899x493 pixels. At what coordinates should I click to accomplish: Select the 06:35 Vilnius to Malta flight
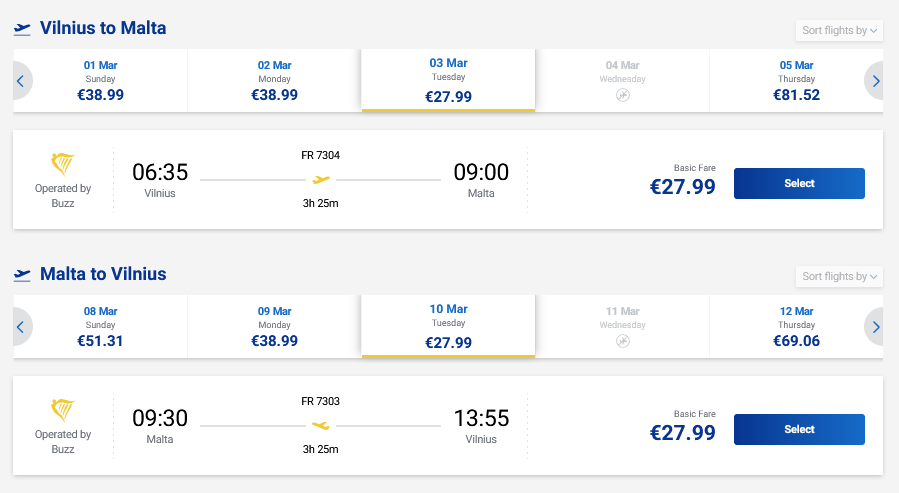pyautogui.click(x=799, y=184)
